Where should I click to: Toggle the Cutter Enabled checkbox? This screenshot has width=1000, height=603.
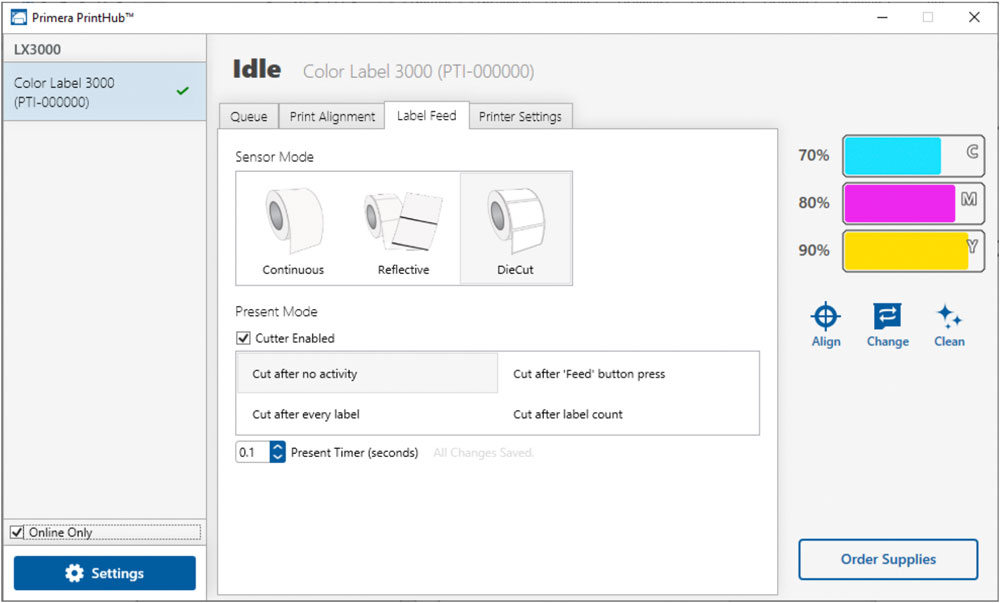[243, 338]
